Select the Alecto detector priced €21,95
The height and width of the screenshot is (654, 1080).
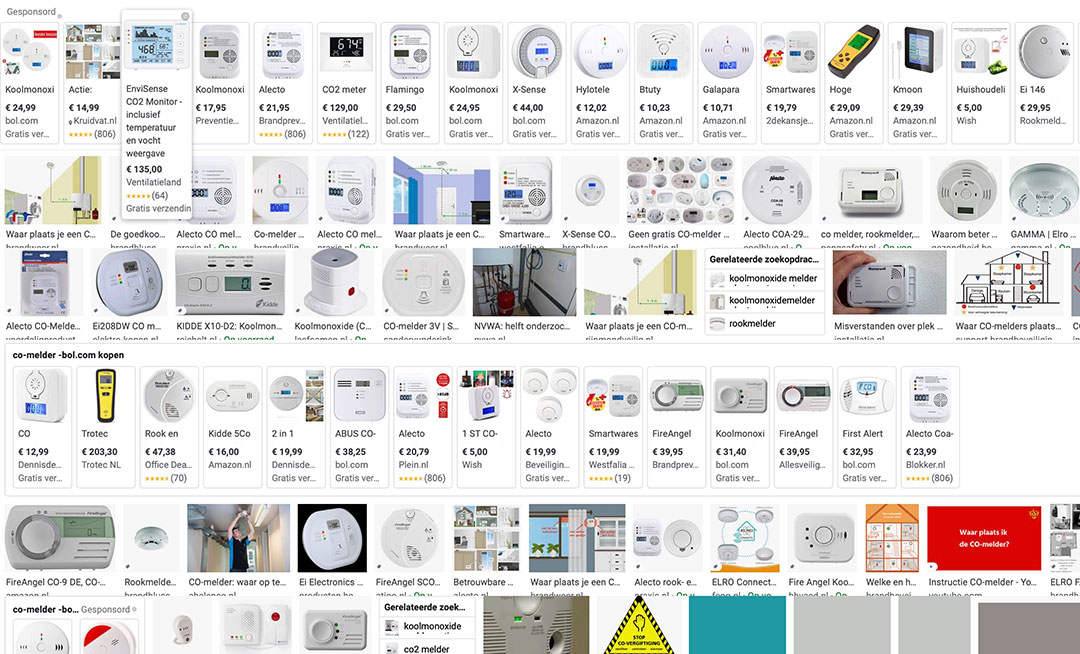pyautogui.click(x=282, y=83)
